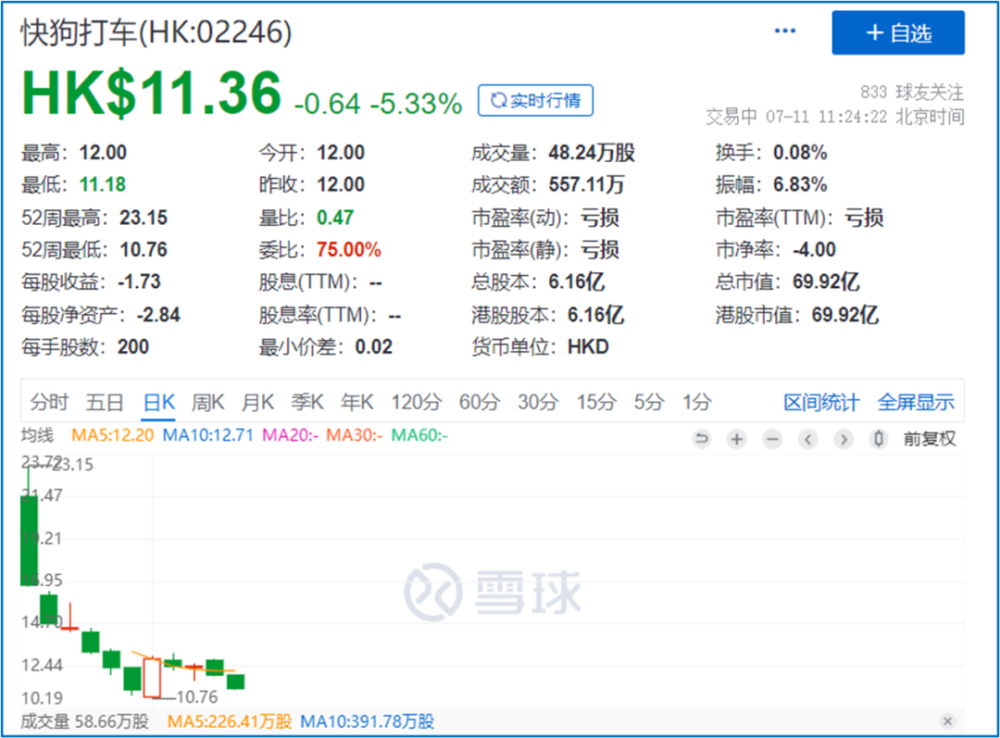
Task: Click the reset chart view icon
Action: coord(701,439)
